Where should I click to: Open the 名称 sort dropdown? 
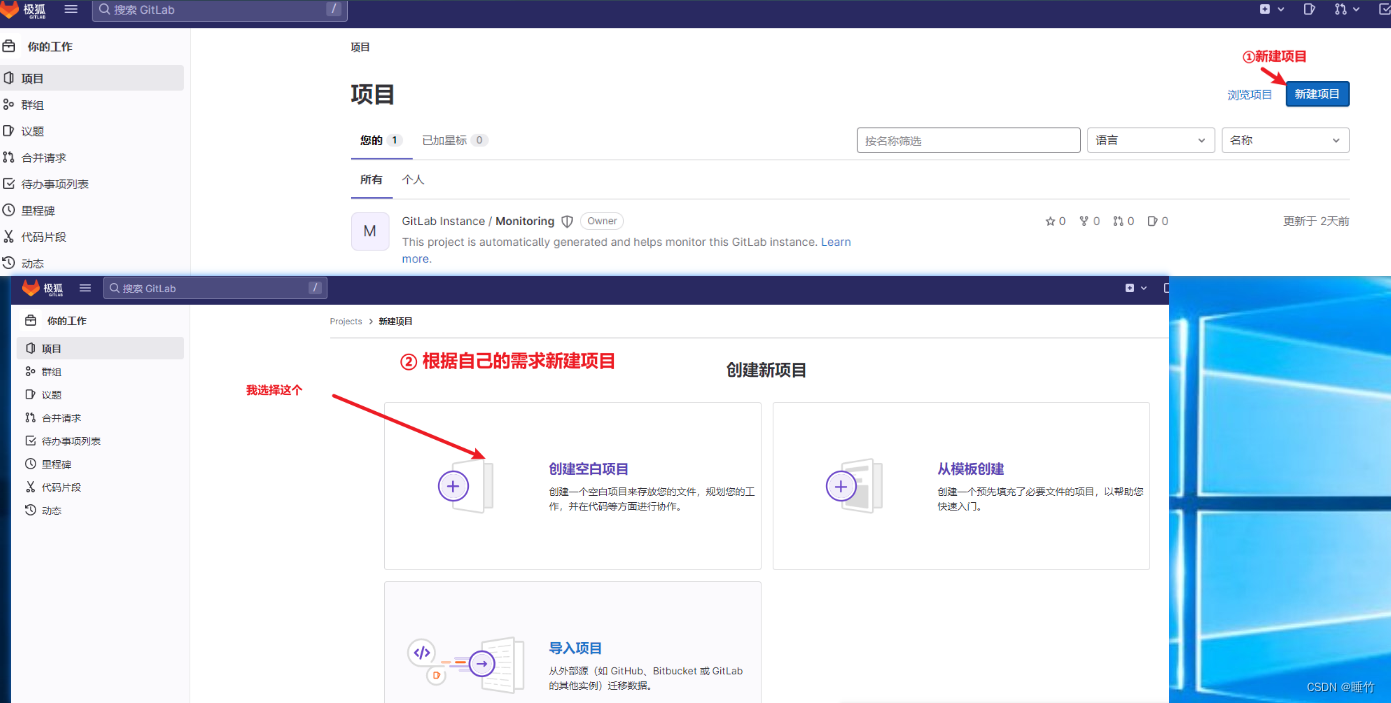1286,141
